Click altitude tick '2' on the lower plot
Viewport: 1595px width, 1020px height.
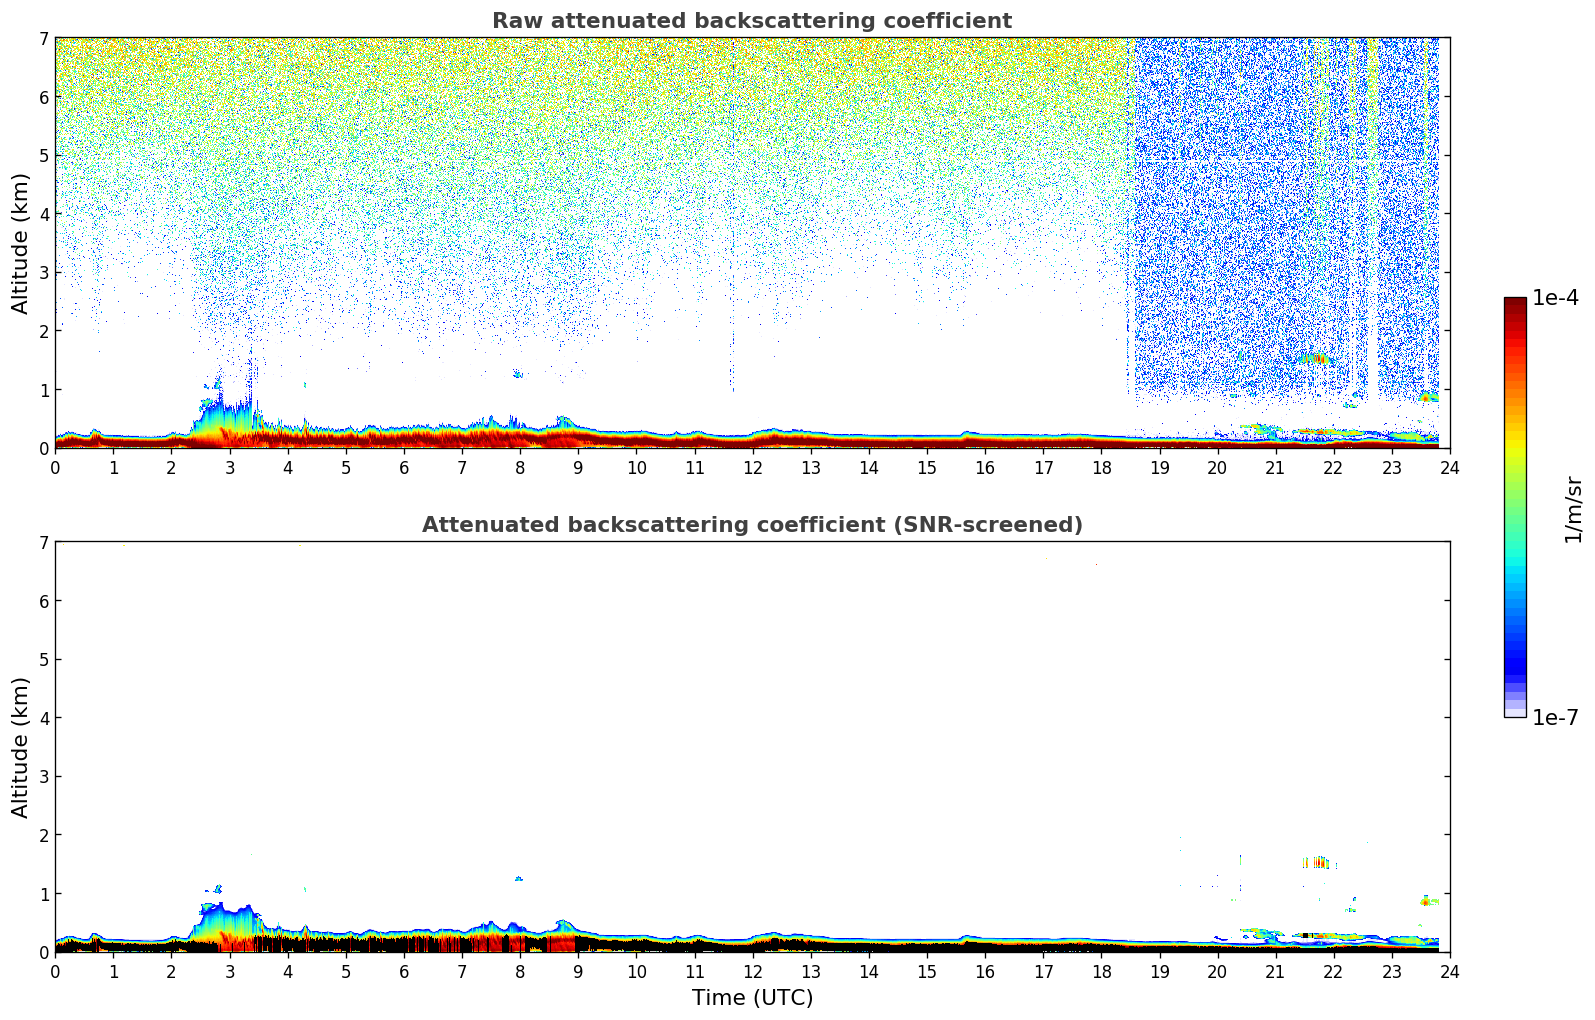[x=43, y=835]
